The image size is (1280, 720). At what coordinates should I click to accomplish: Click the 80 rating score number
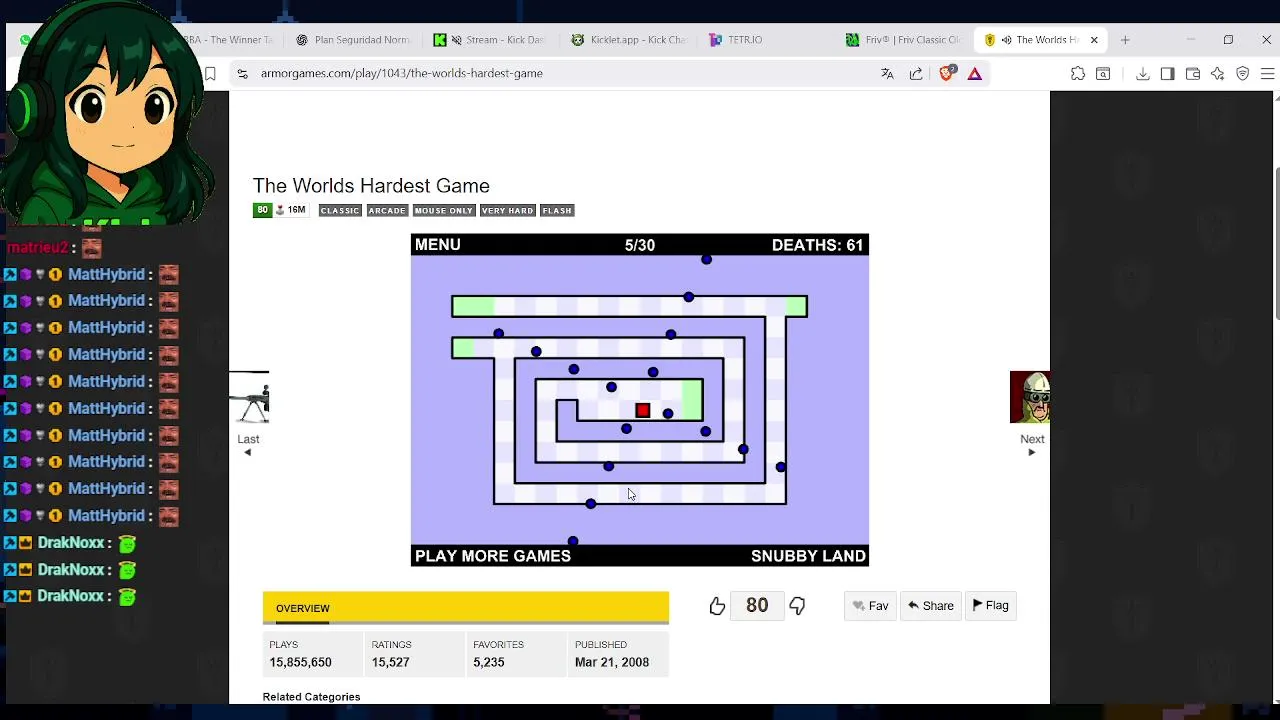(757, 605)
